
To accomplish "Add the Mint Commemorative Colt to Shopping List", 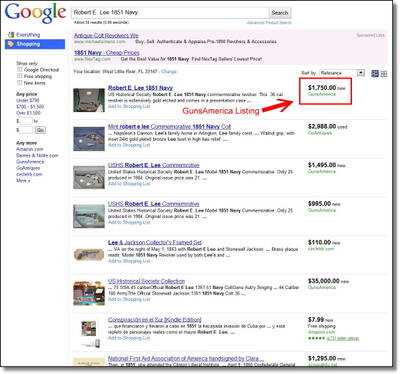I will (x=129, y=145).
